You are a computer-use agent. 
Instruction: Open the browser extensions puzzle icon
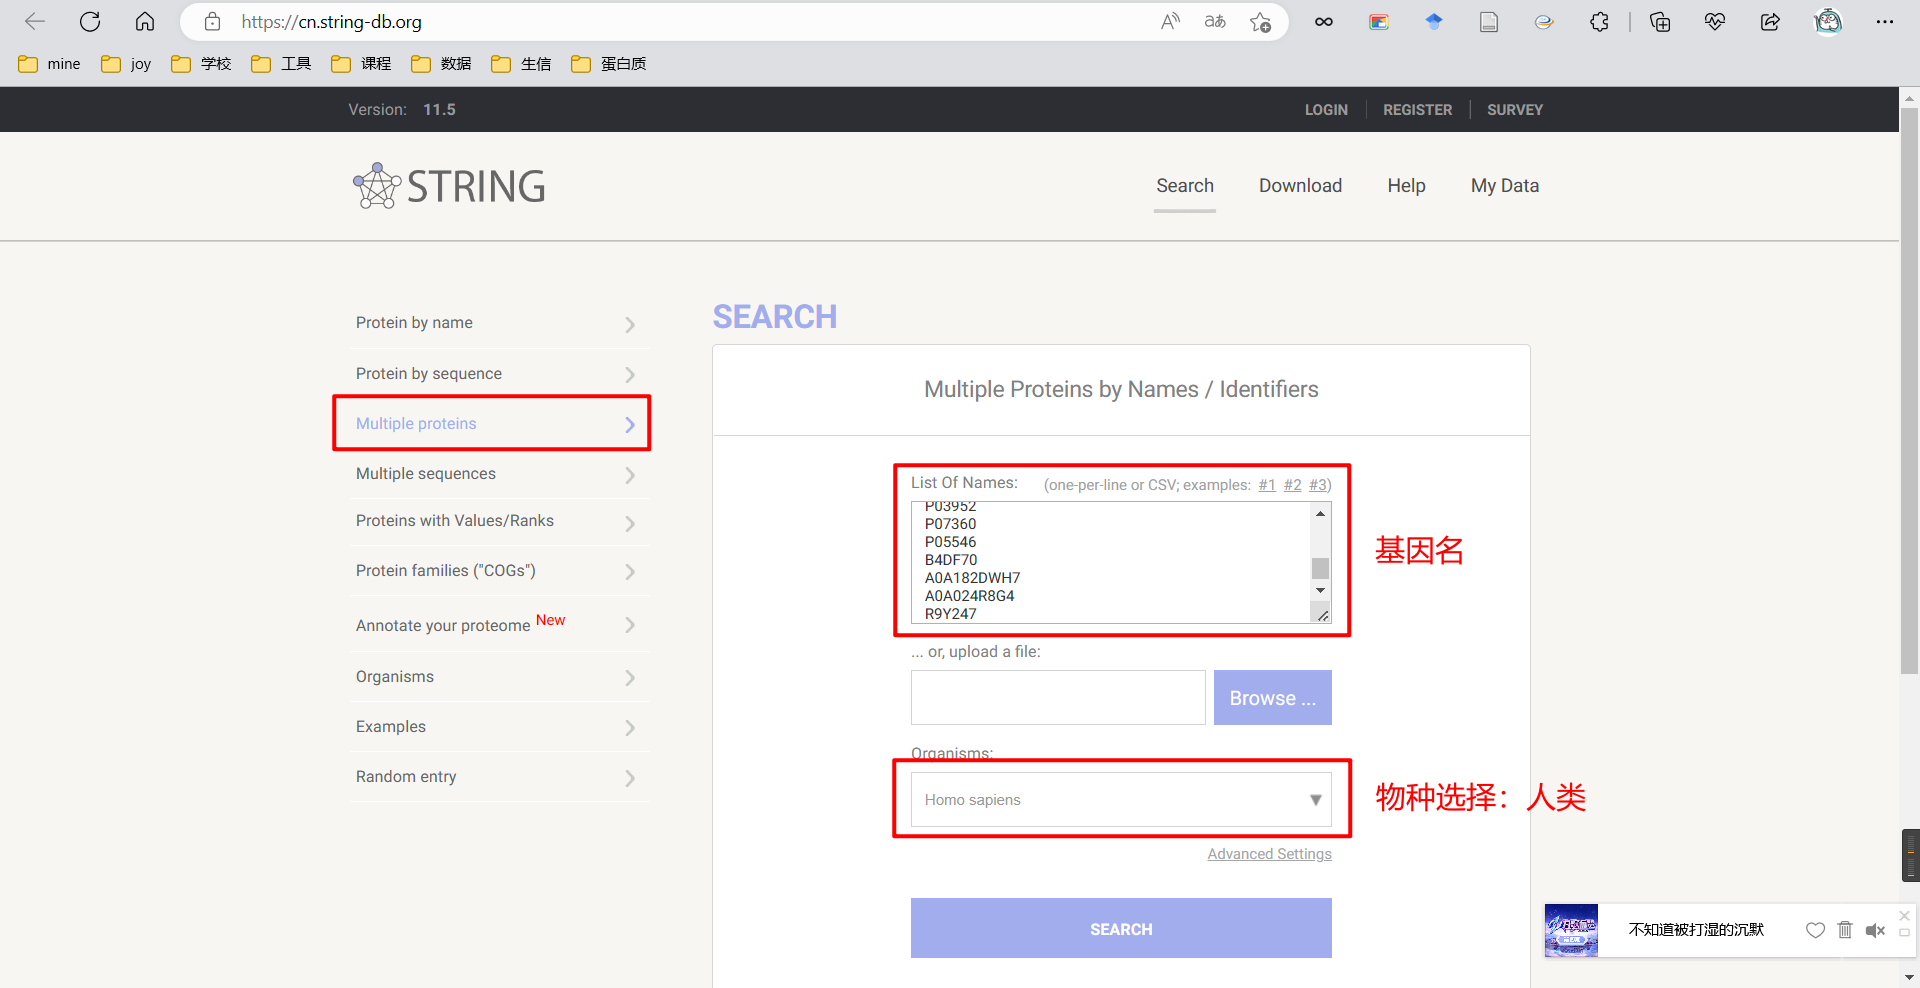pos(1599,21)
